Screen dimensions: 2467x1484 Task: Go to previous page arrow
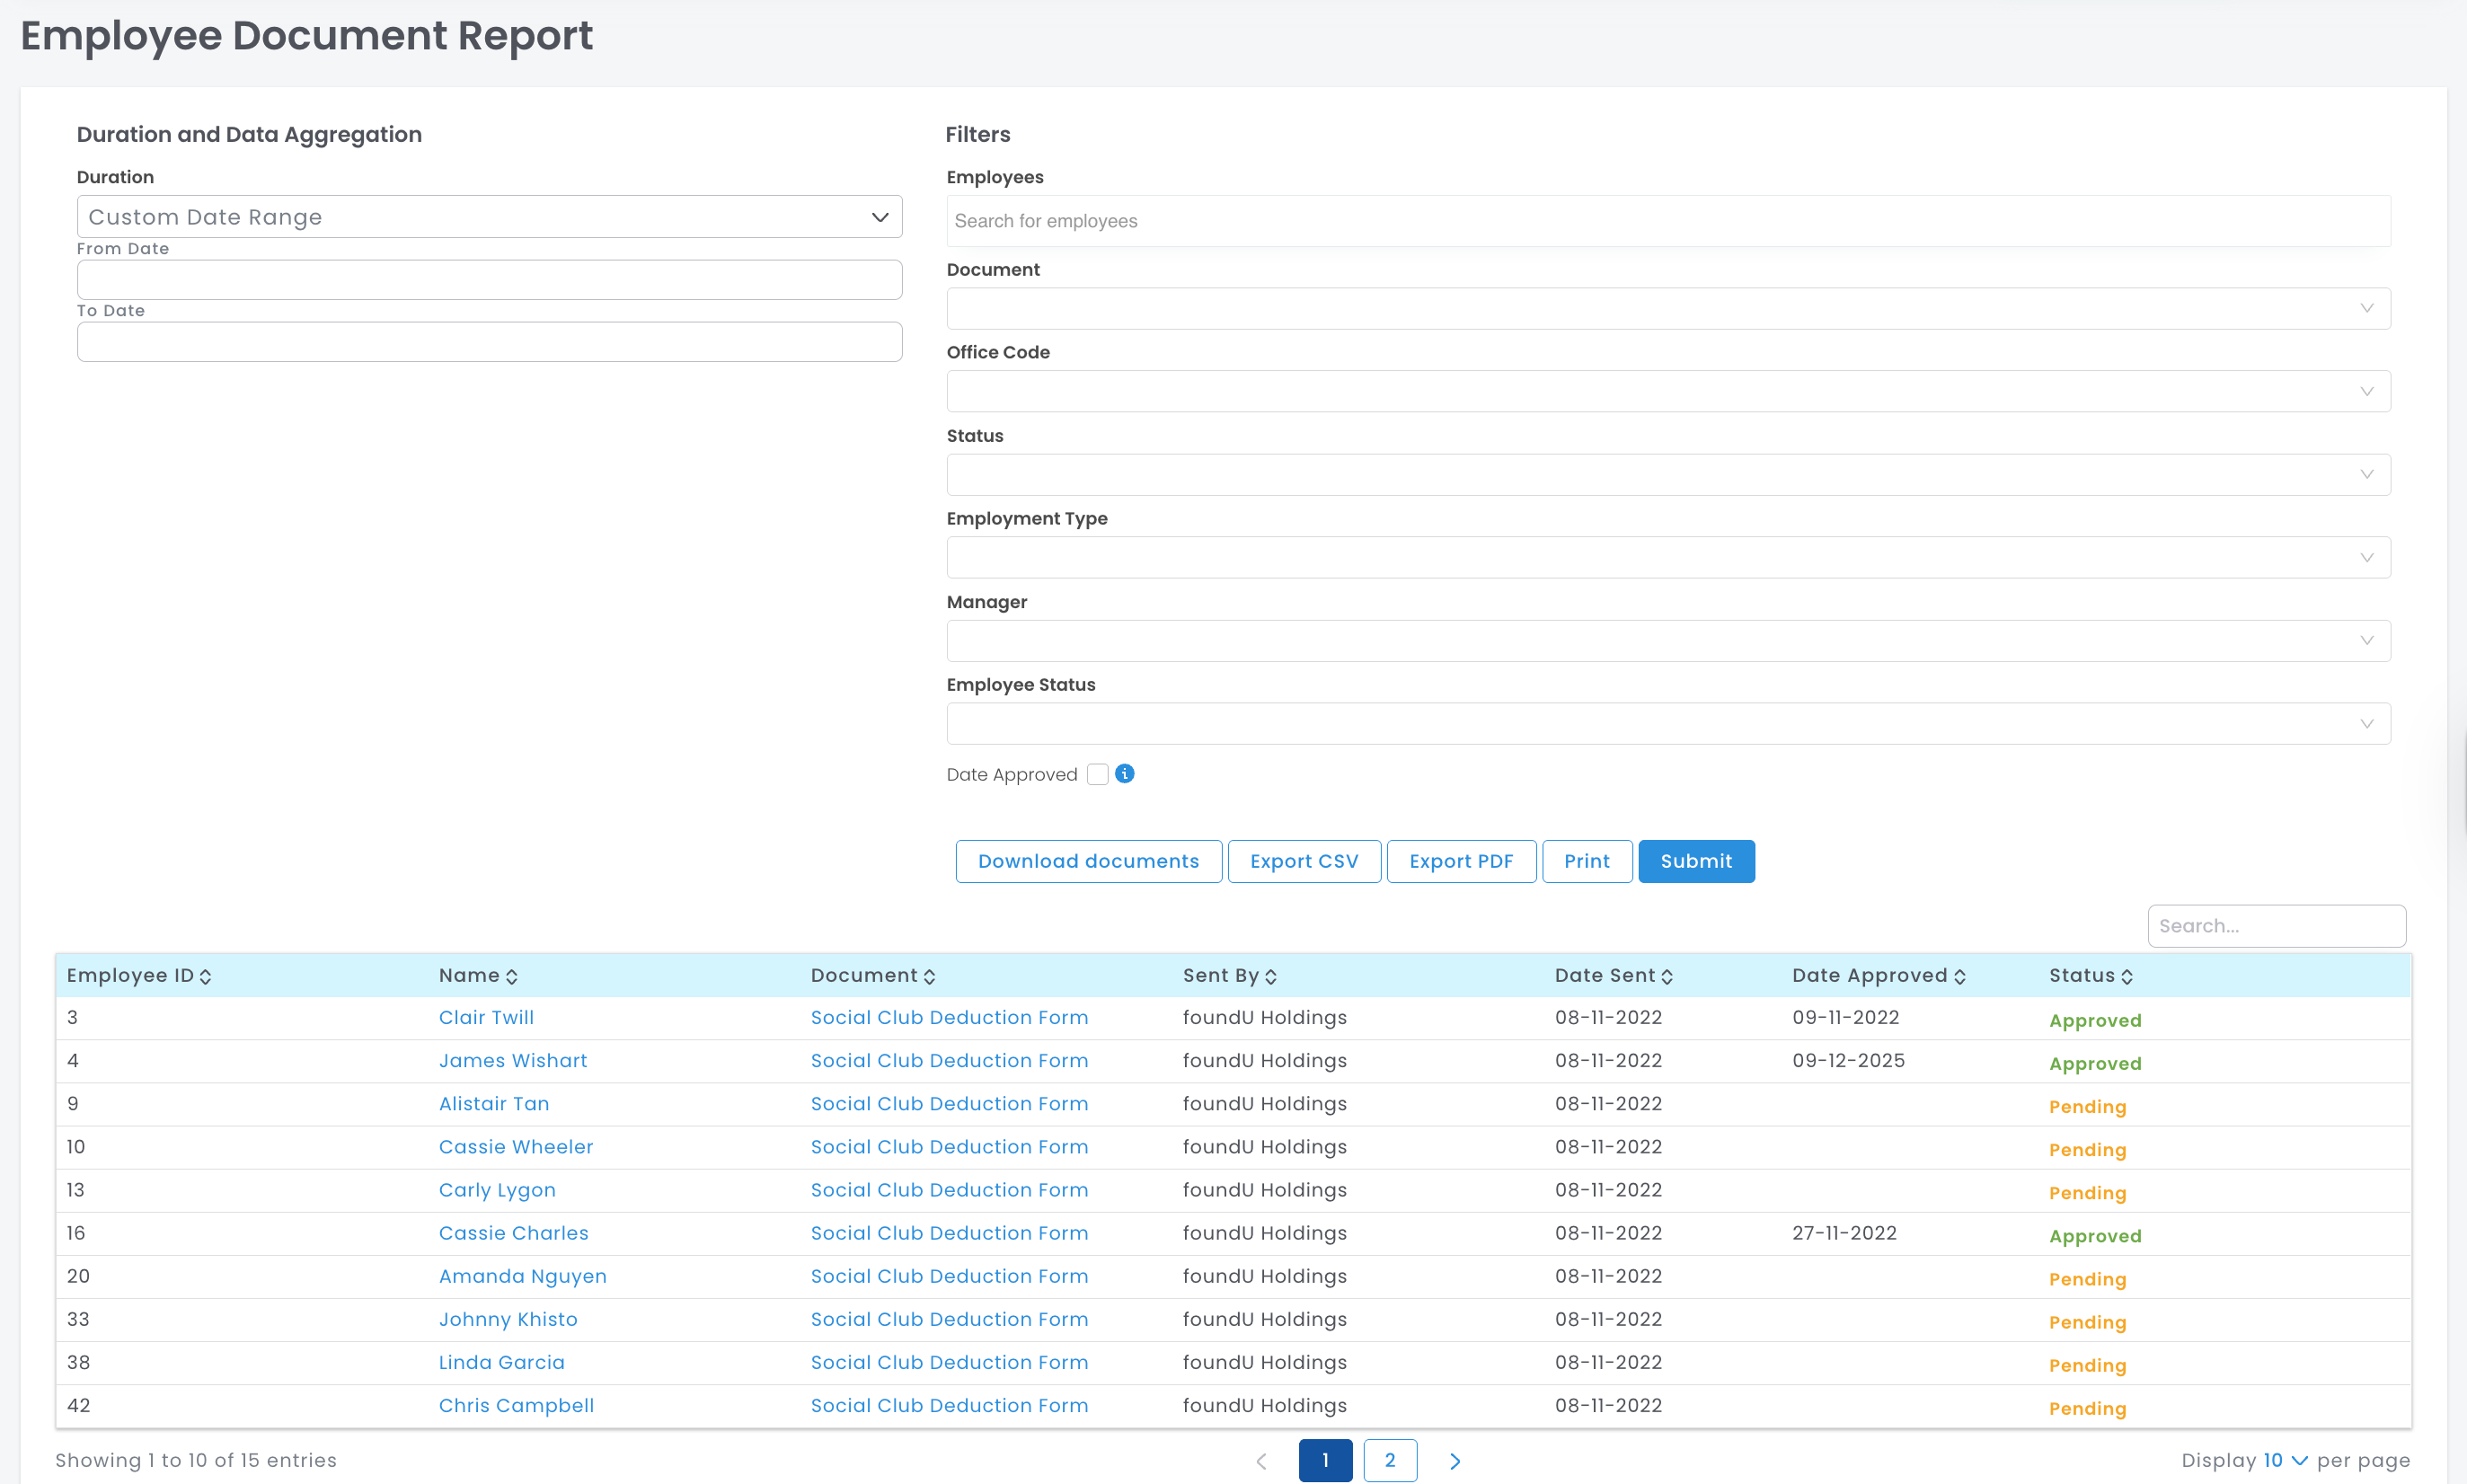(x=1261, y=1461)
